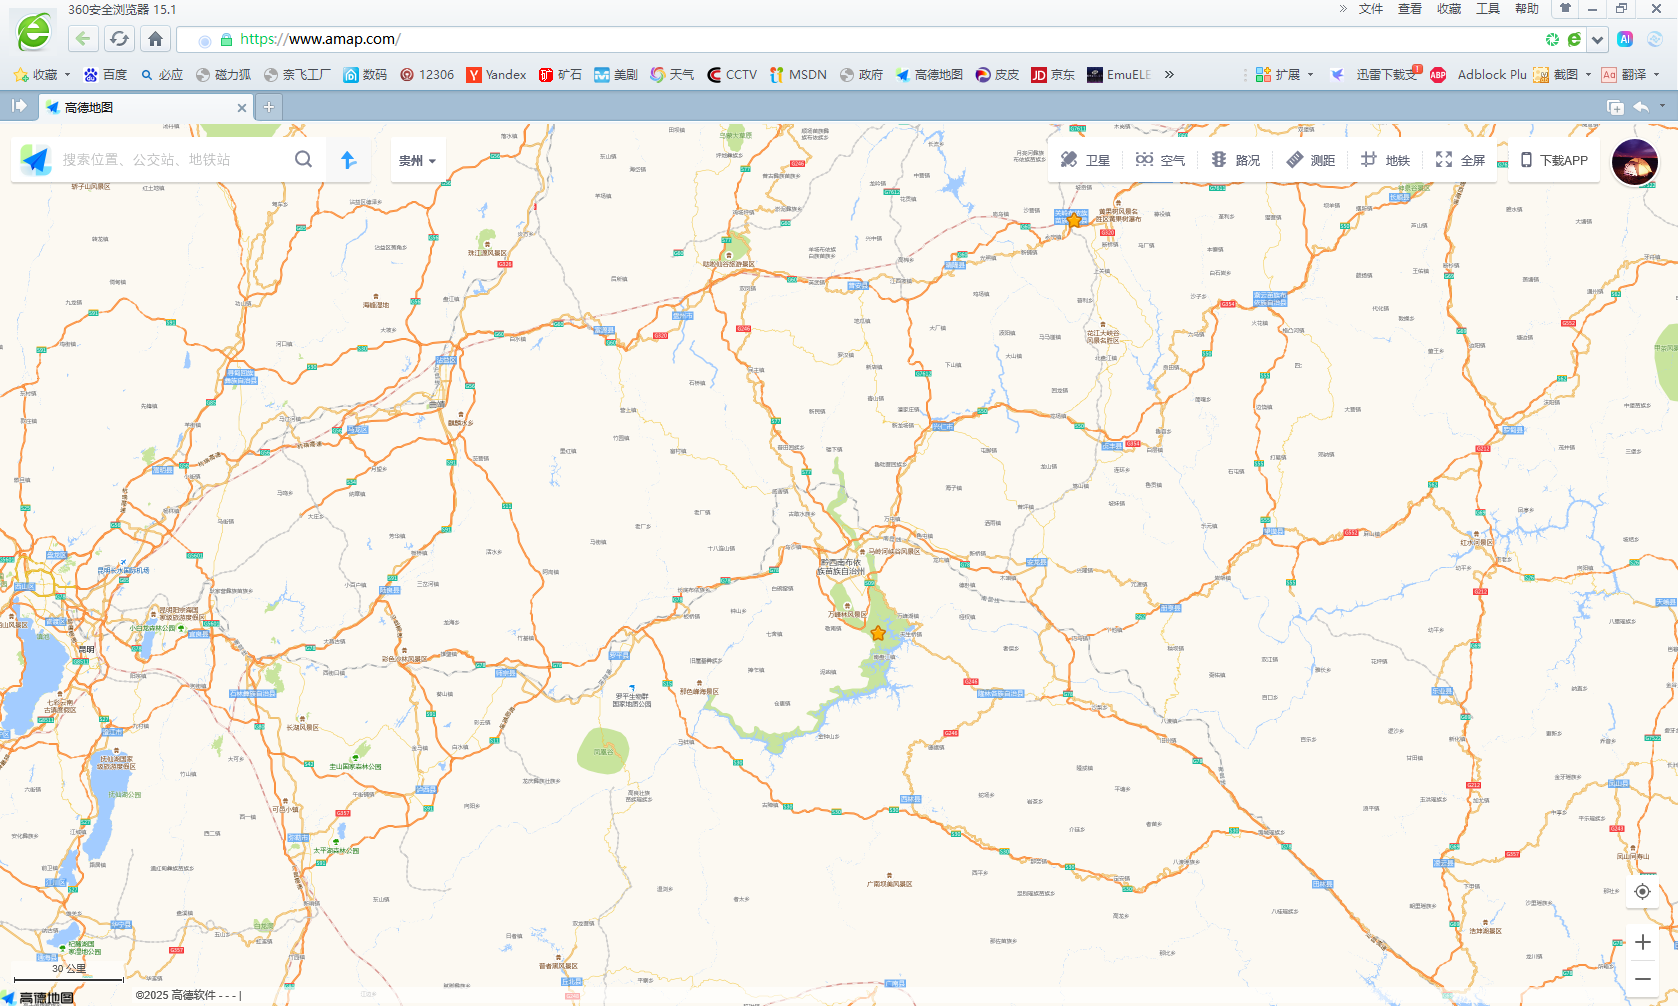The width and height of the screenshot is (1678, 1006).
Task: Zoom out with the minus button
Action: tap(1642, 979)
